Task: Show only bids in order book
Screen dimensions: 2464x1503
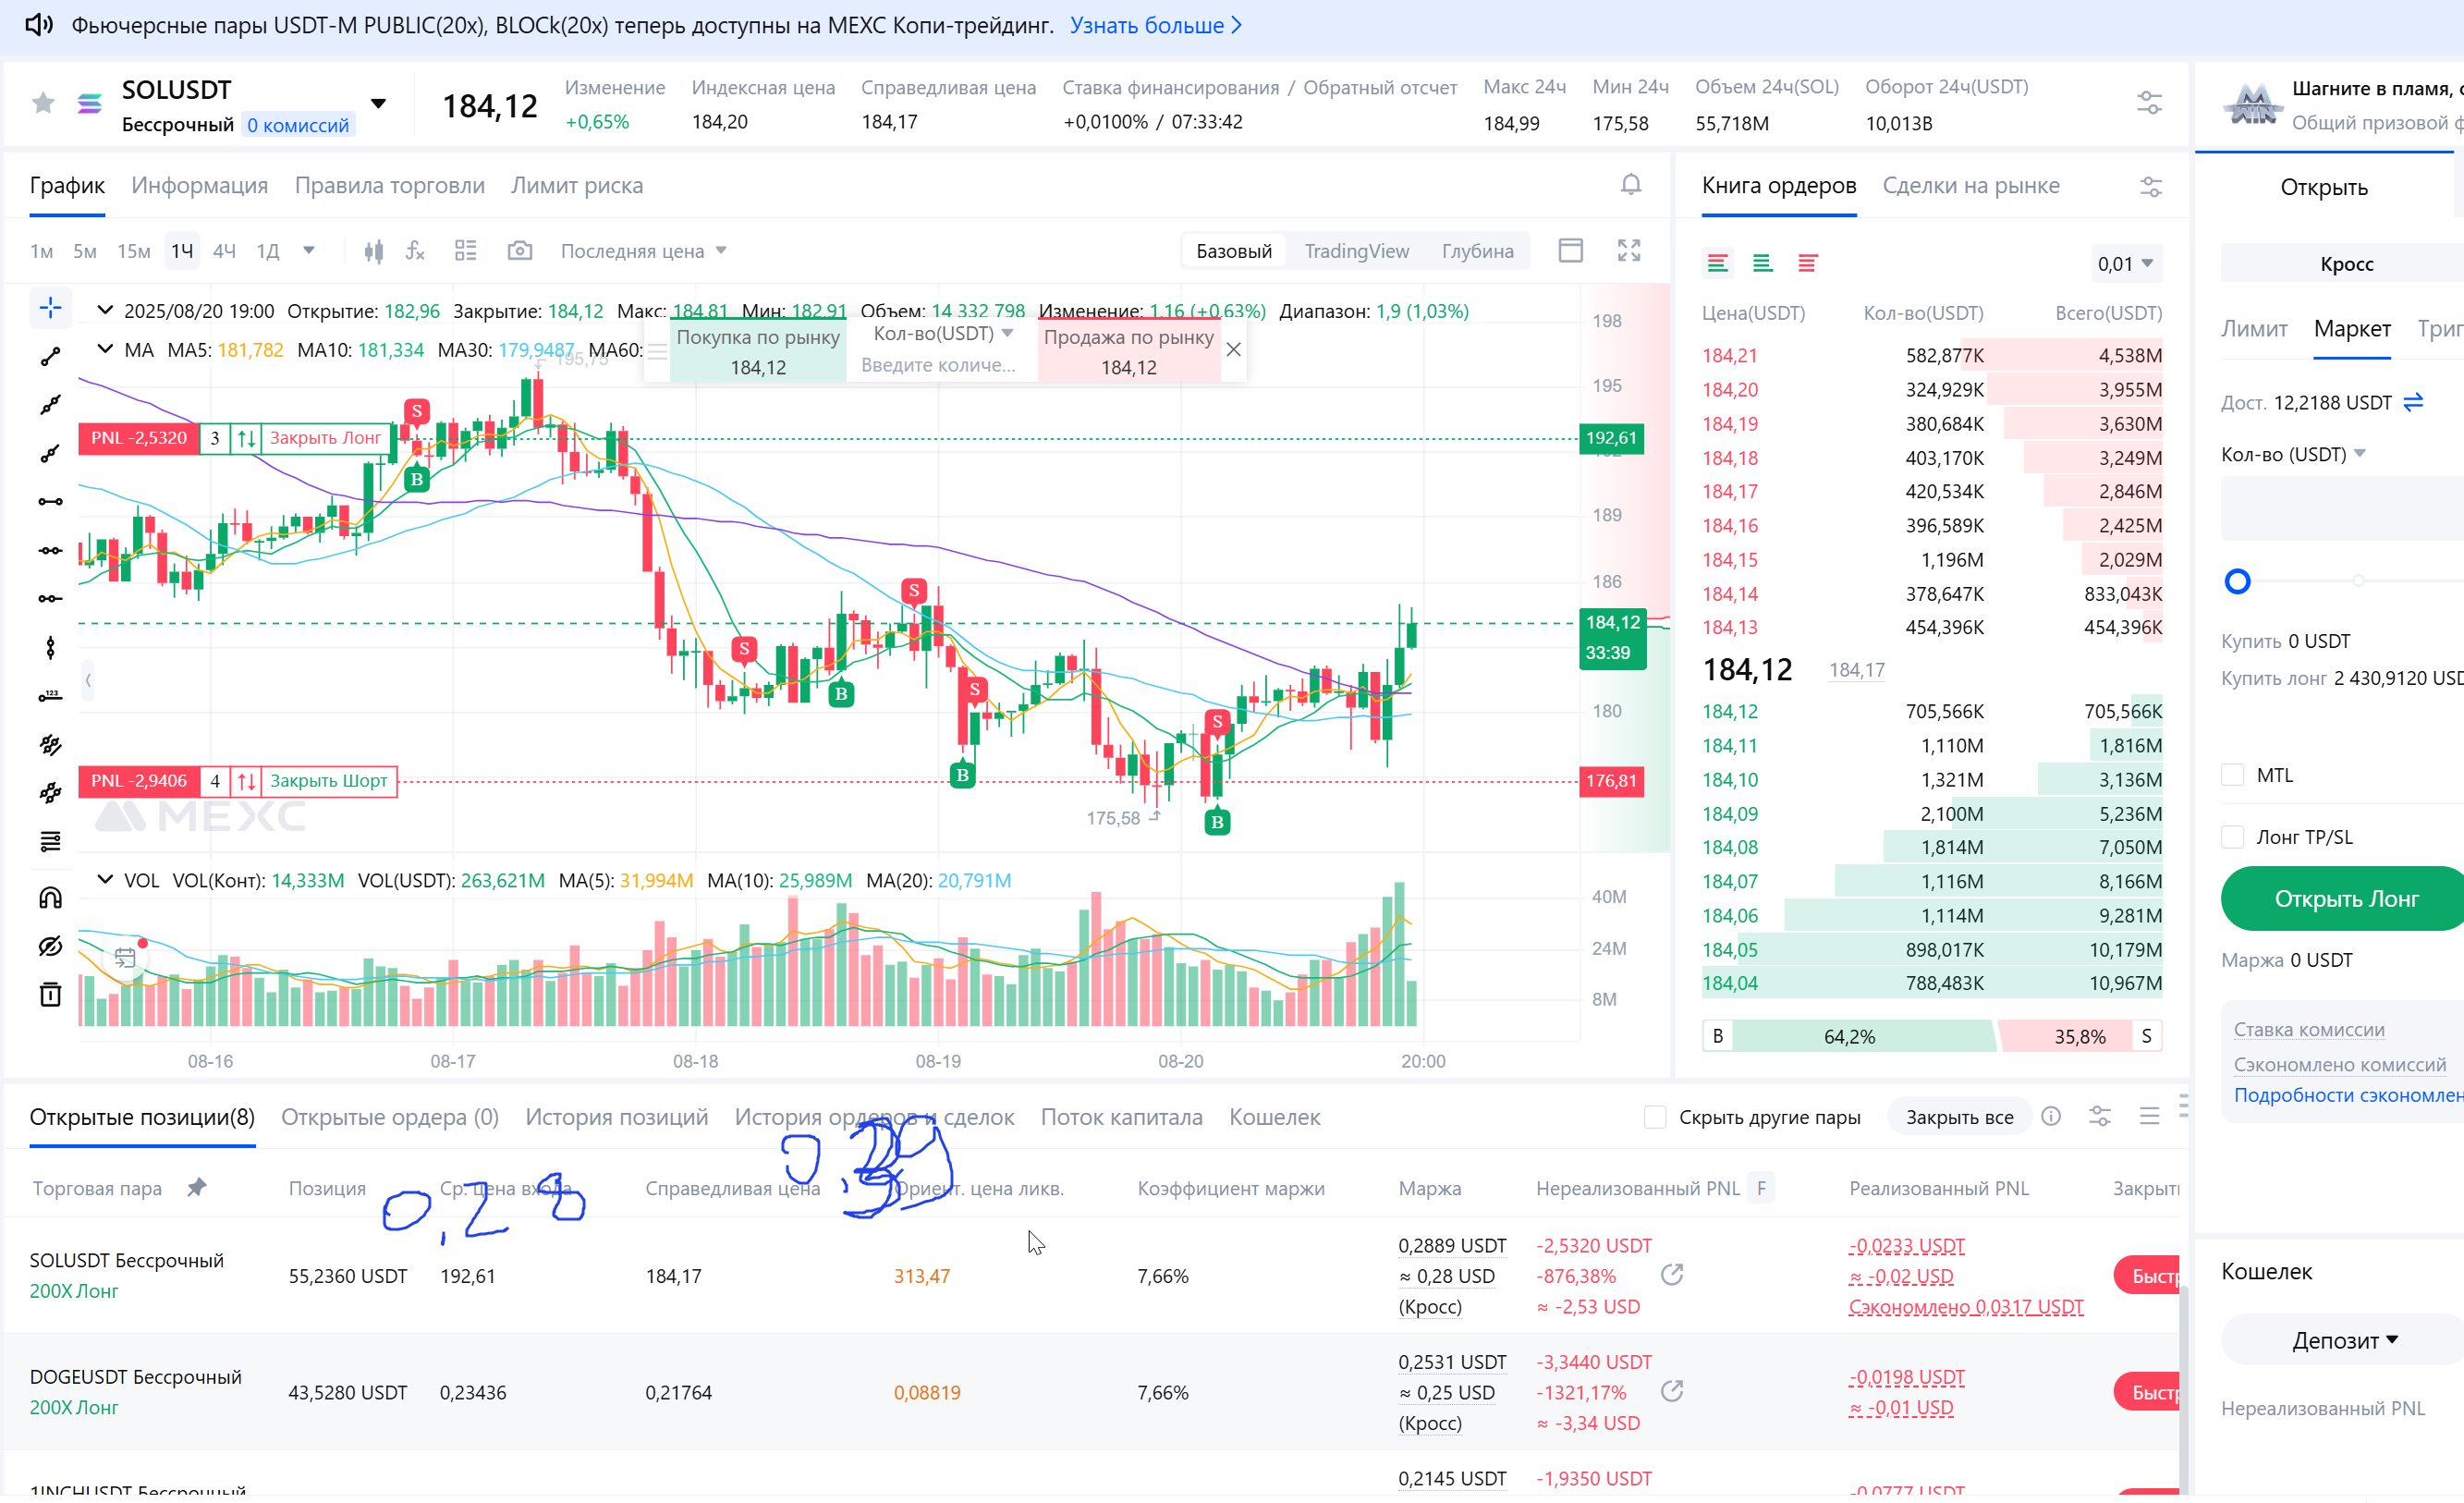Action: (1762, 264)
